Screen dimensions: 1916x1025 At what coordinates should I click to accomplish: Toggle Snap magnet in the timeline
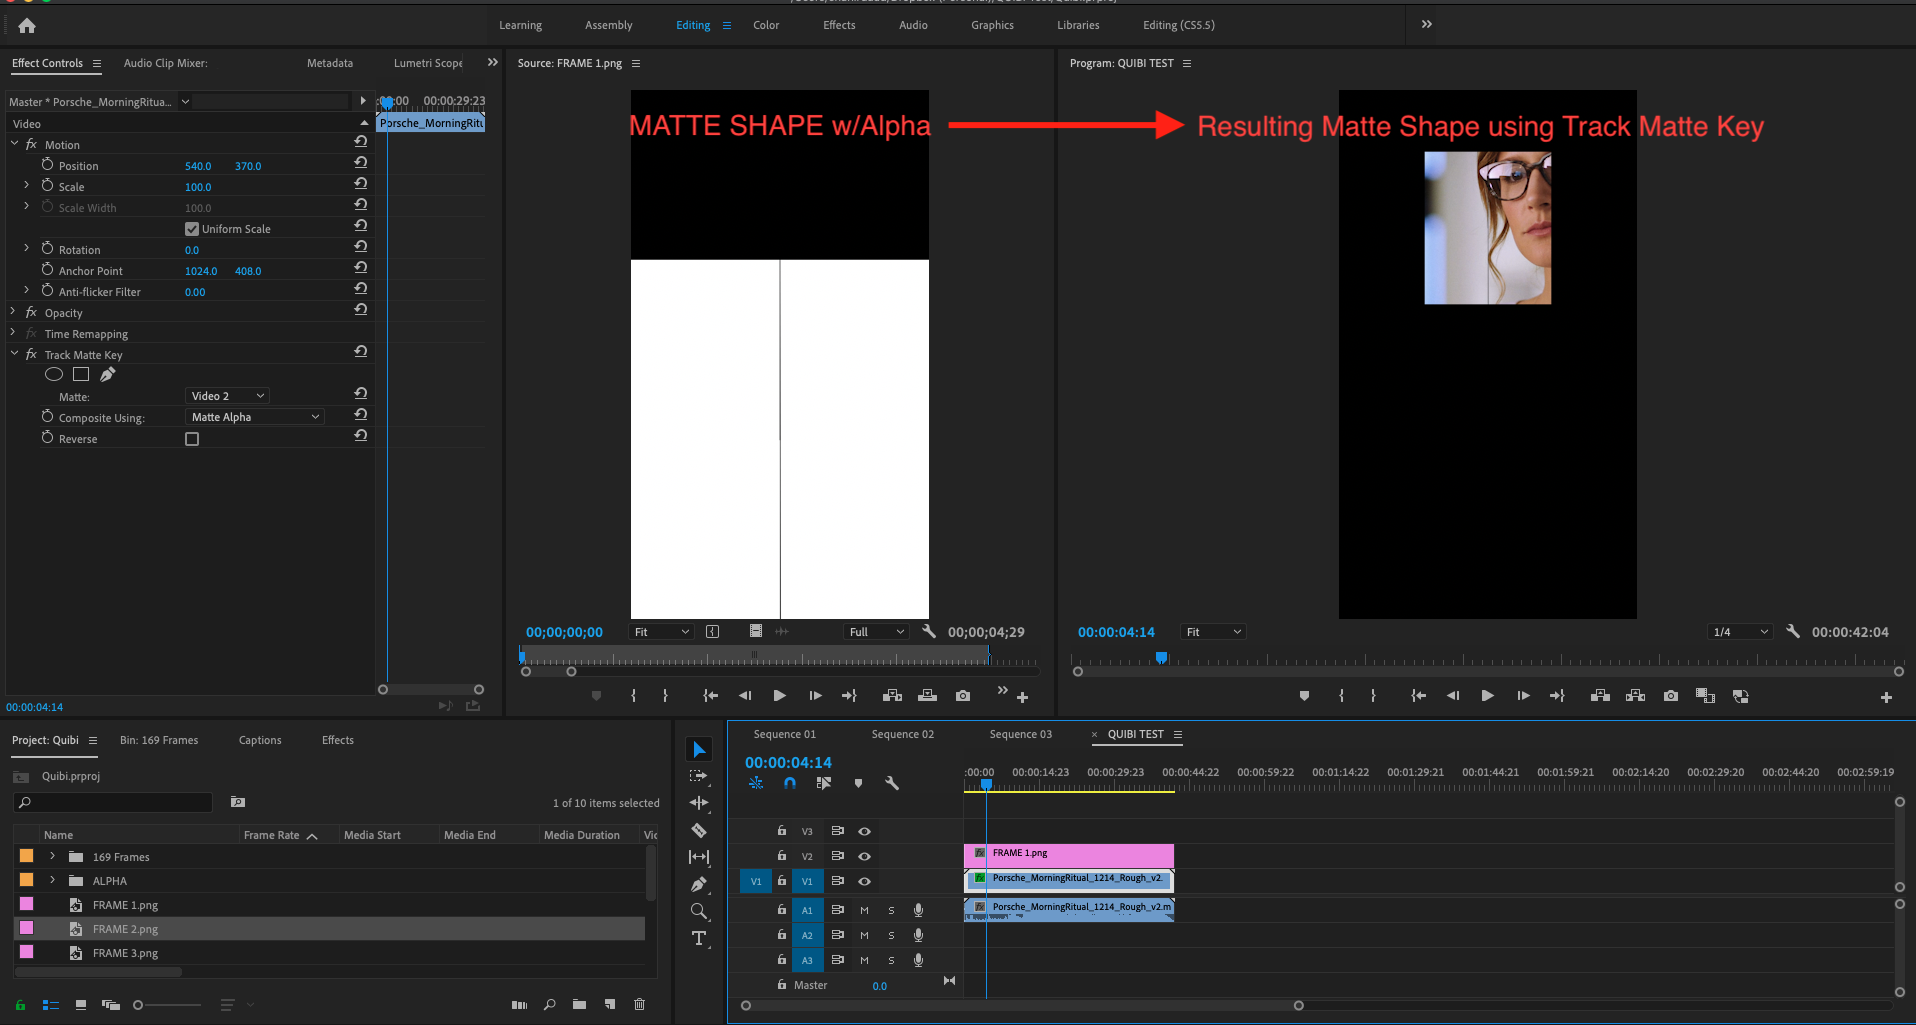click(790, 783)
